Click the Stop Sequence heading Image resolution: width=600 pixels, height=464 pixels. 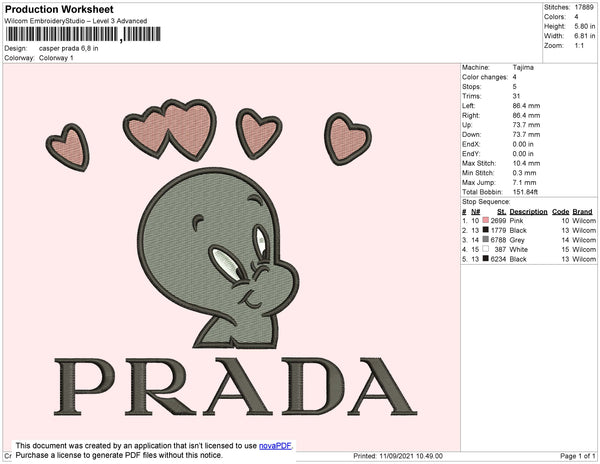(x=486, y=202)
